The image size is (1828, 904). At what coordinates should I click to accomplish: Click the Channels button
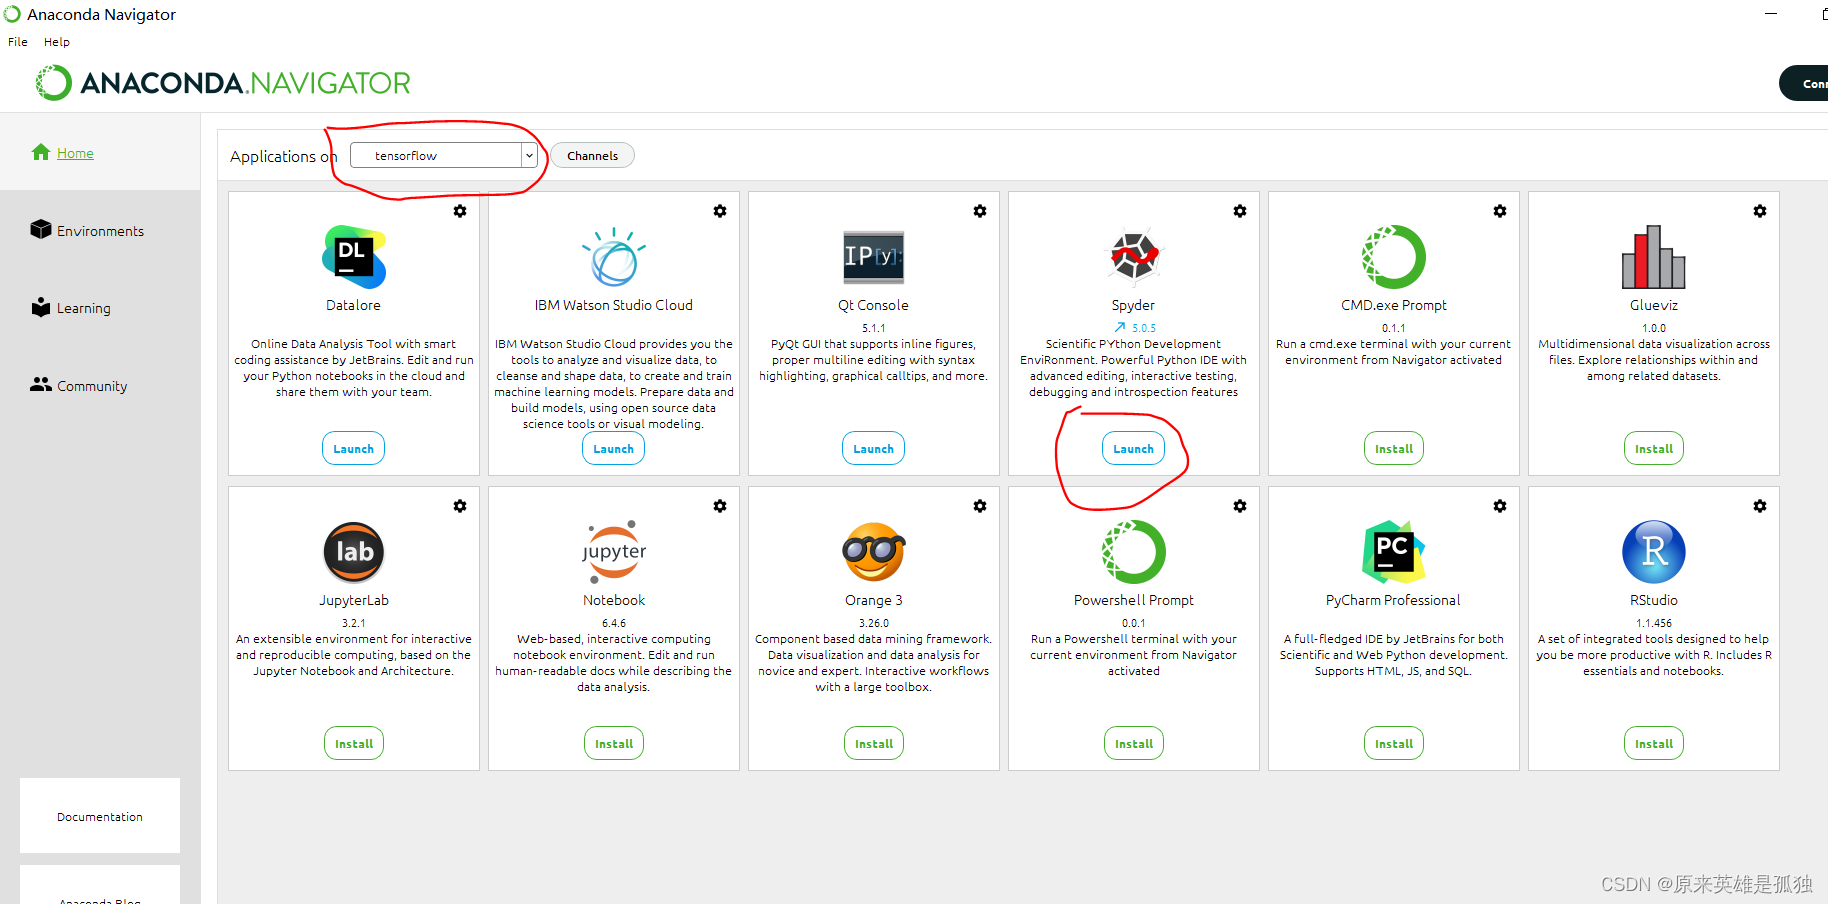pos(592,155)
